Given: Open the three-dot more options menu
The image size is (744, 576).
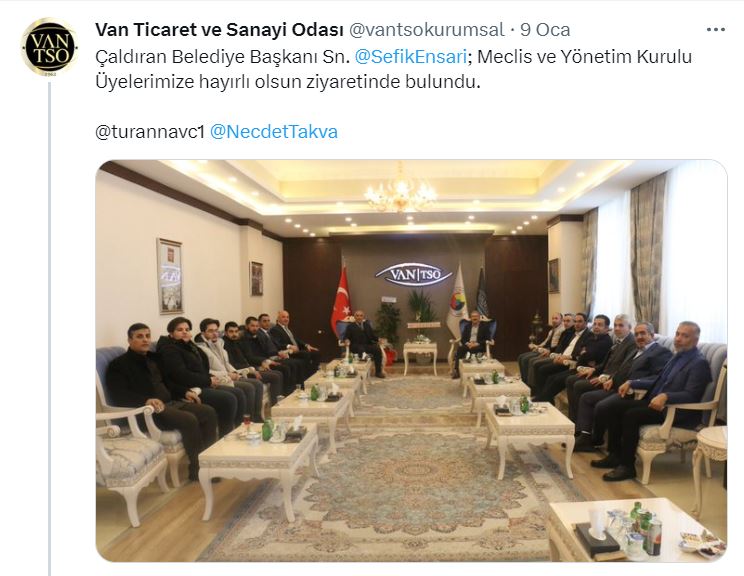Looking at the screenshot, I should pyautogui.click(x=716, y=30).
